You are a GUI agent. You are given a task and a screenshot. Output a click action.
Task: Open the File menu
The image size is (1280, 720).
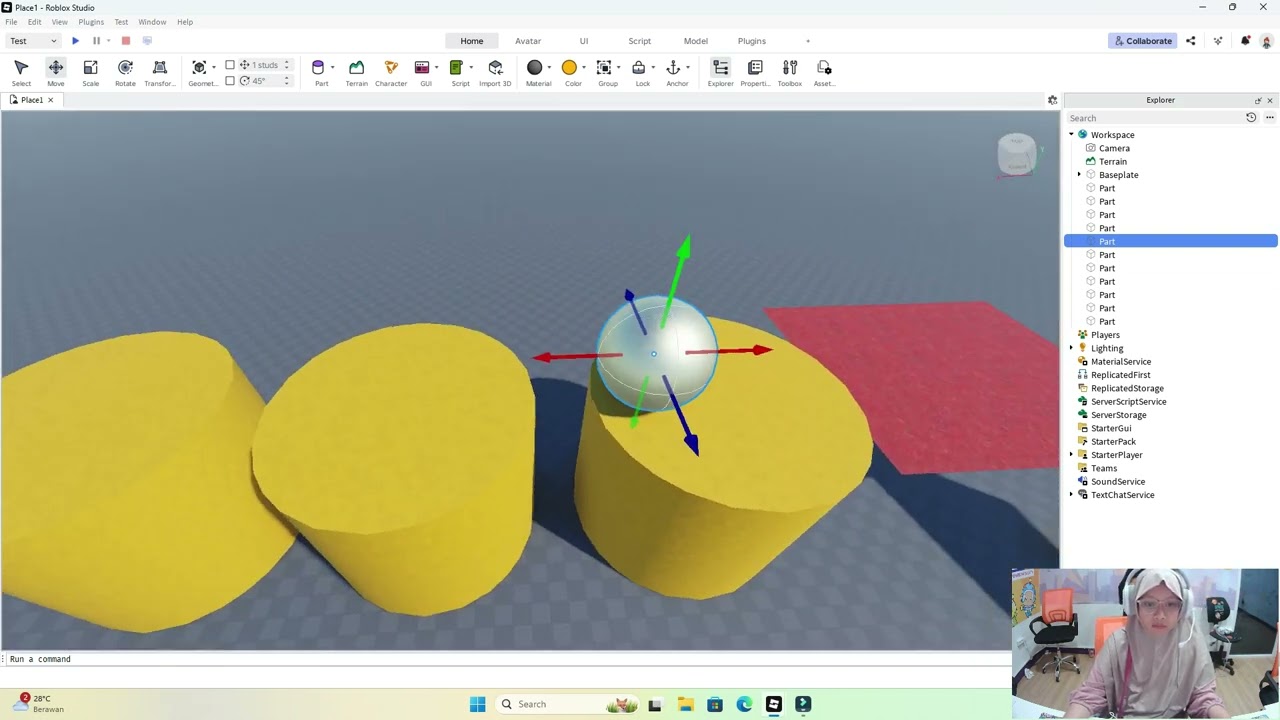(11, 22)
